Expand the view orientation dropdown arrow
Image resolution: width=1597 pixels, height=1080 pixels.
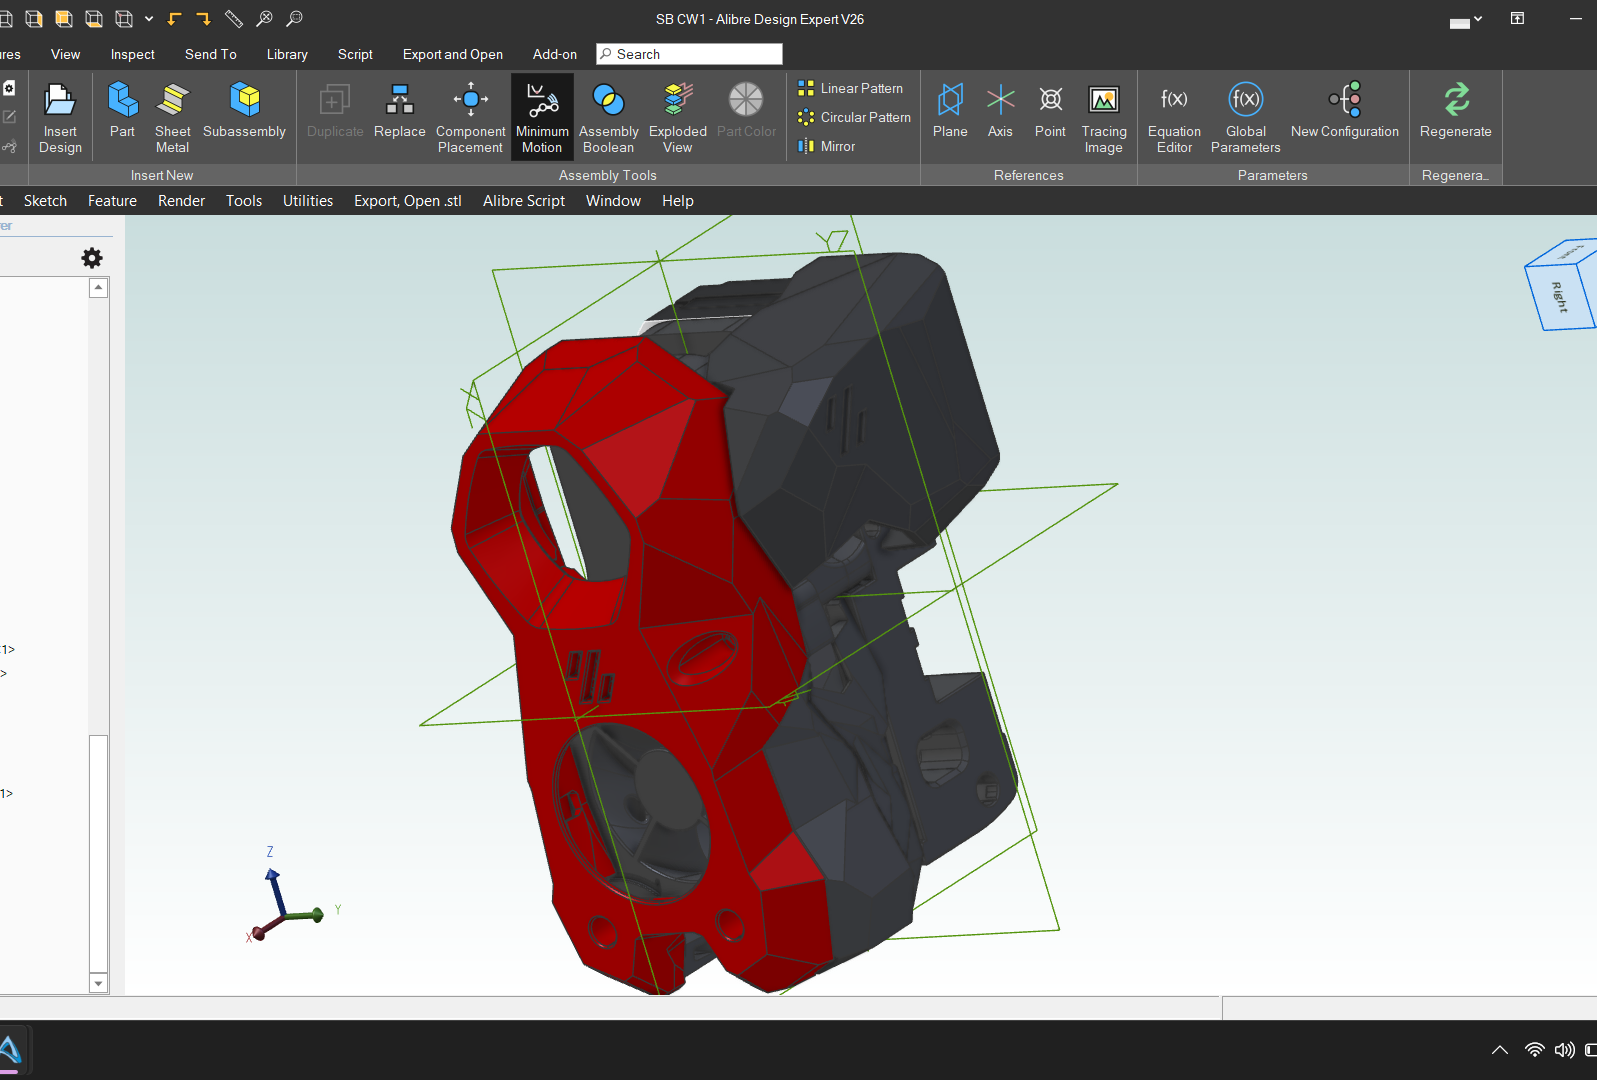click(149, 19)
